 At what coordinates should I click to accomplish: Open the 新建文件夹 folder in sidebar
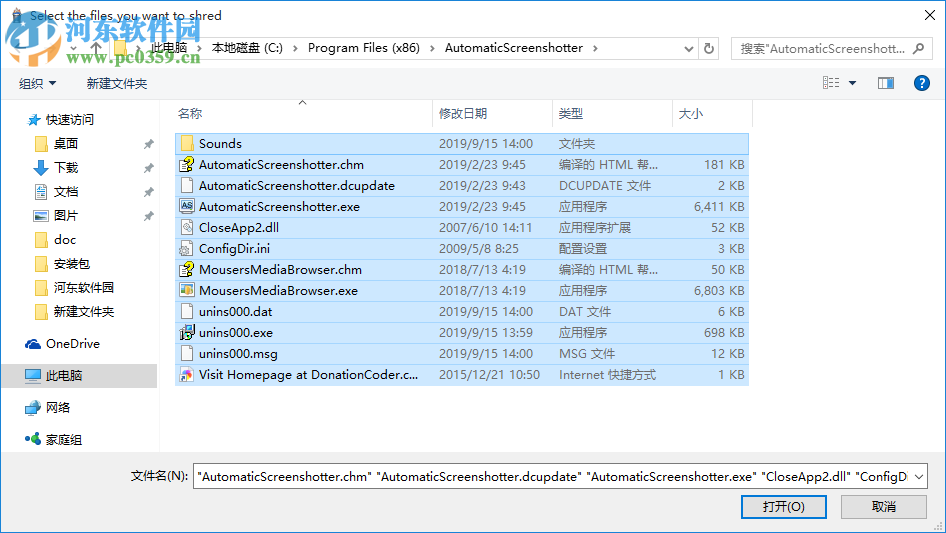(x=84, y=311)
